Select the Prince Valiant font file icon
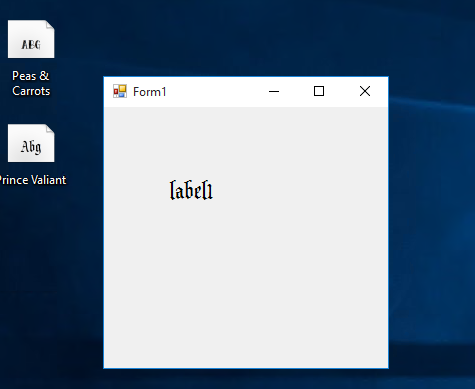The image size is (475, 389). point(31,143)
